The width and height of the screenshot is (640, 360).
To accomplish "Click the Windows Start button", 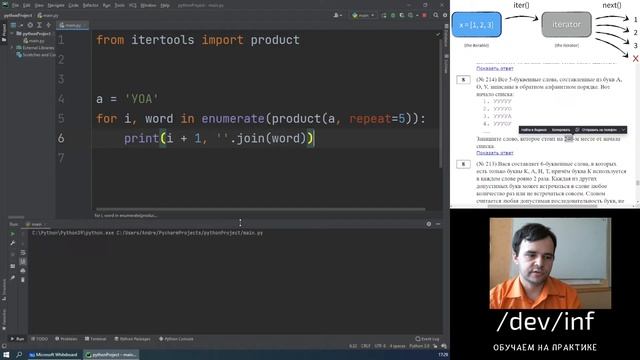I will [x=6, y=355].
